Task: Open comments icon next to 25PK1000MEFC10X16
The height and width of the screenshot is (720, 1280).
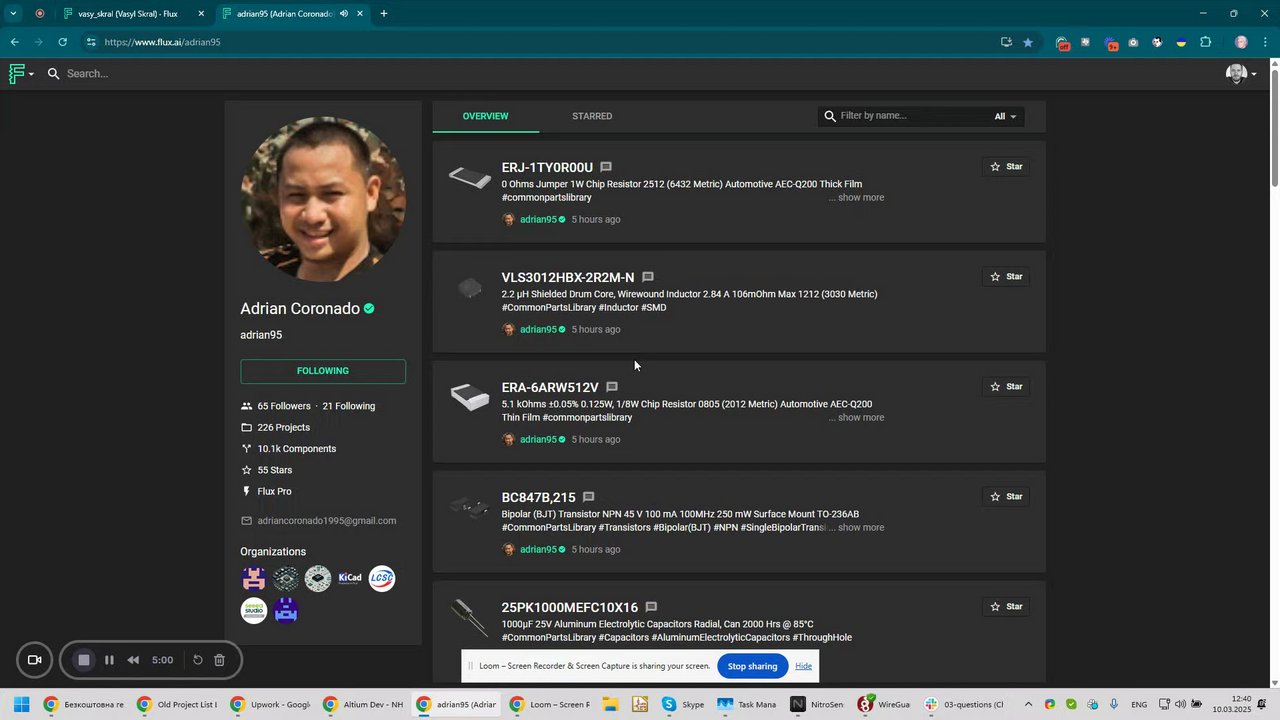Action: [651, 607]
